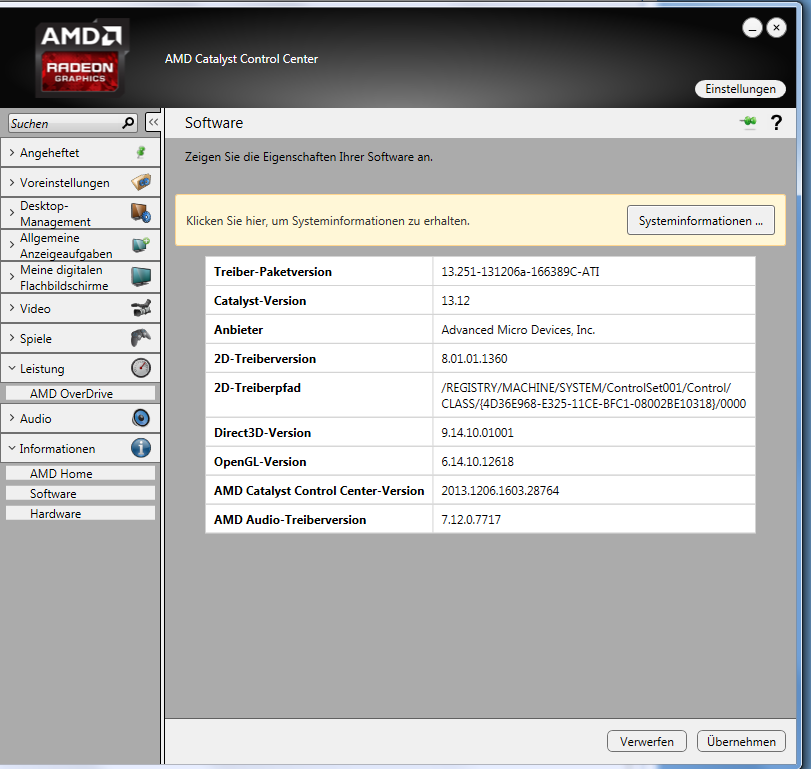
Task: Click the search magnifier icon
Action: [128, 123]
